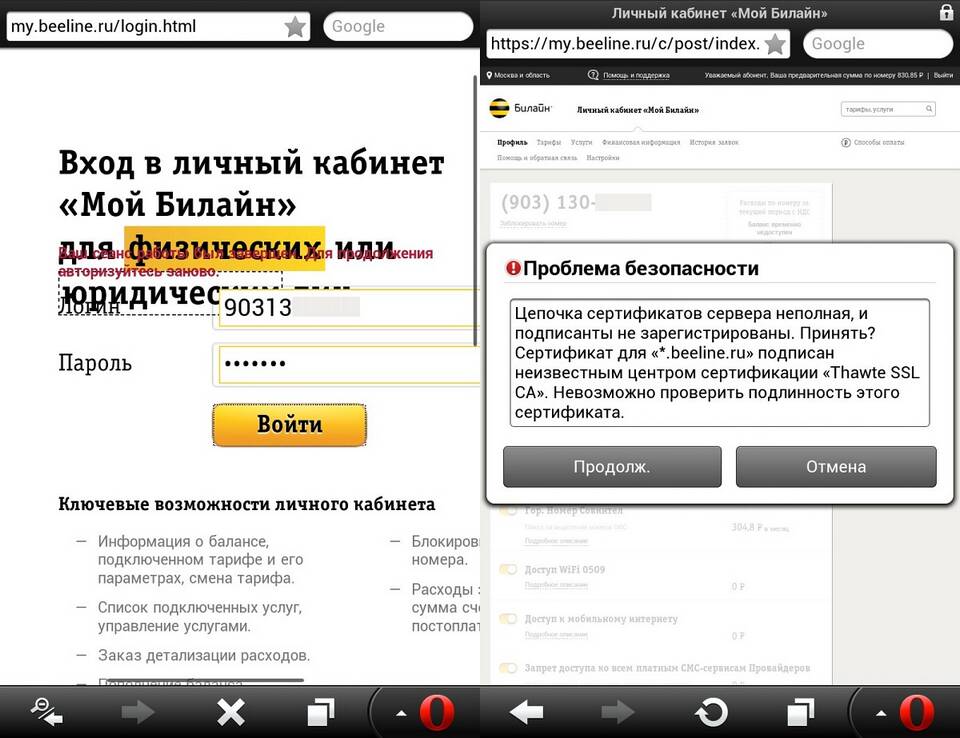Open tabs view in right browser toolbar
960x738 pixels.
tap(801, 712)
